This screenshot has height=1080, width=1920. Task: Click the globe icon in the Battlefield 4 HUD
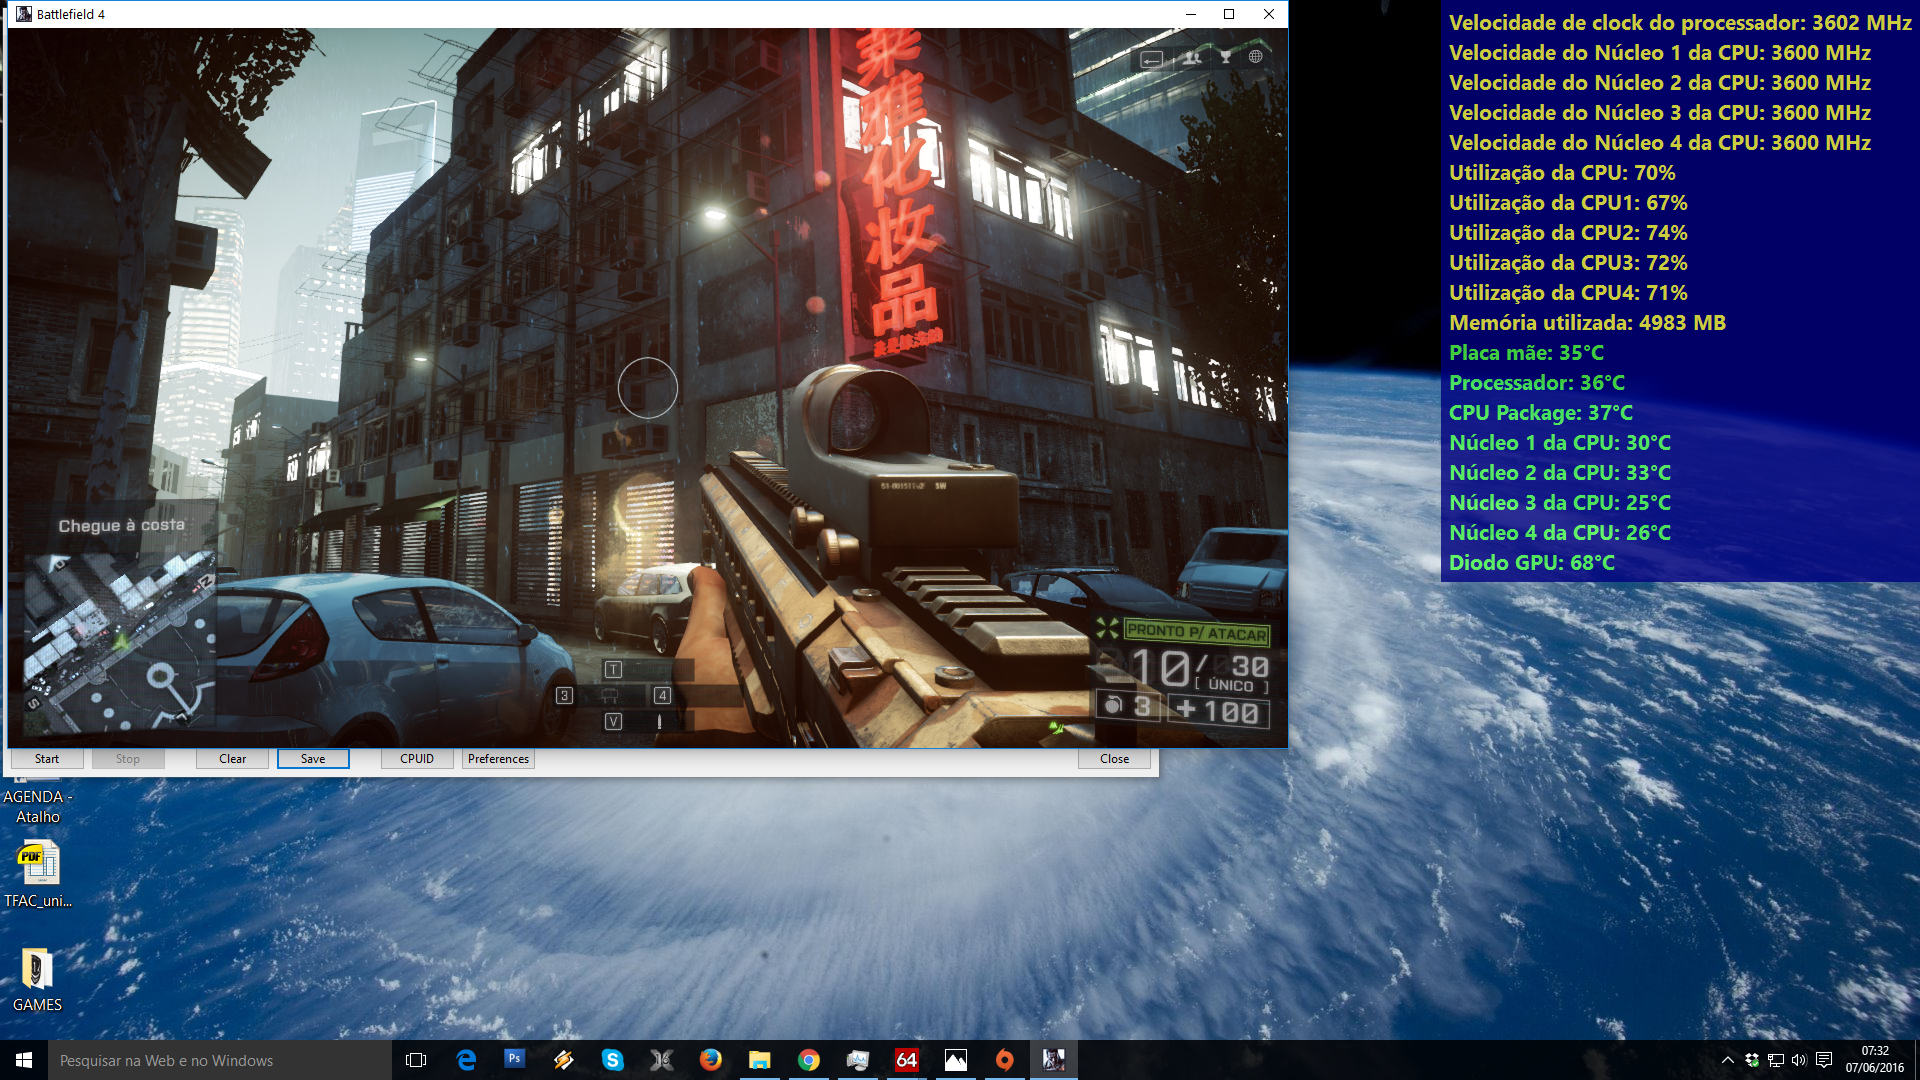point(1255,57)
